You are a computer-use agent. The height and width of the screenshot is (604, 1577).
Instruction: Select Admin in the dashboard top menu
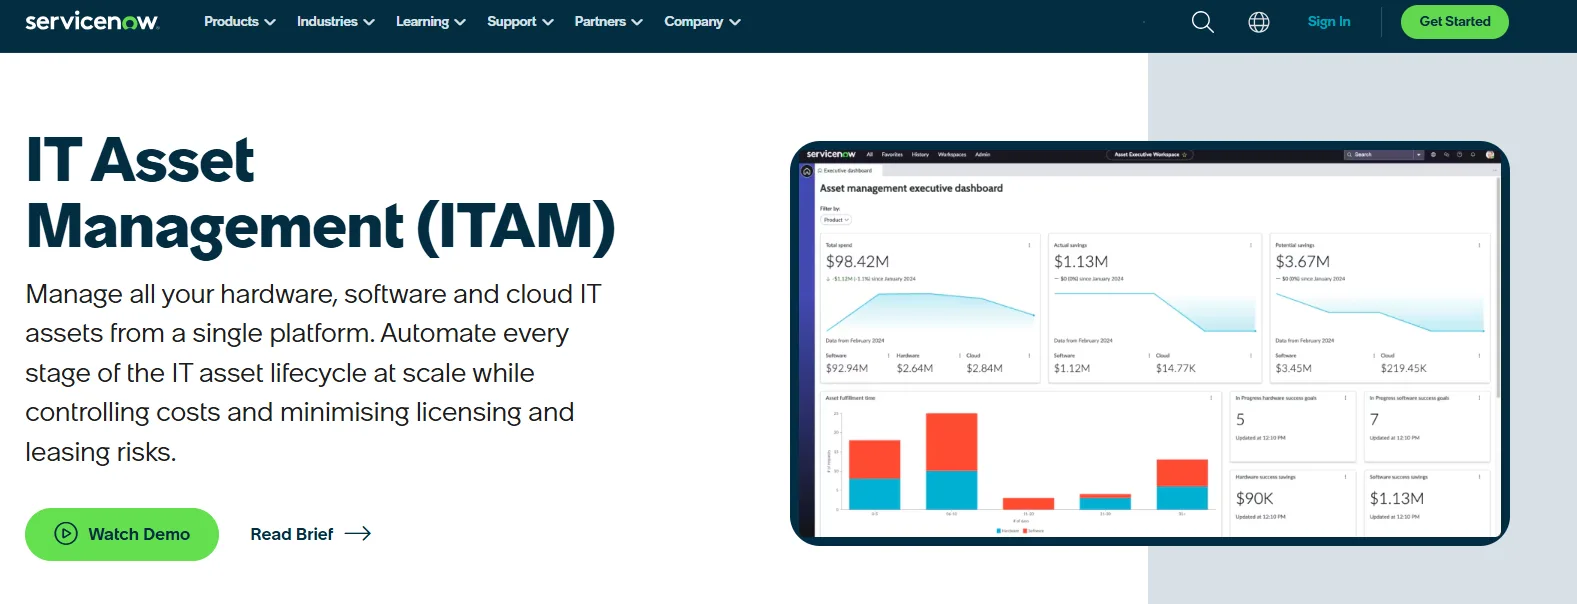[x=983, y=155]
